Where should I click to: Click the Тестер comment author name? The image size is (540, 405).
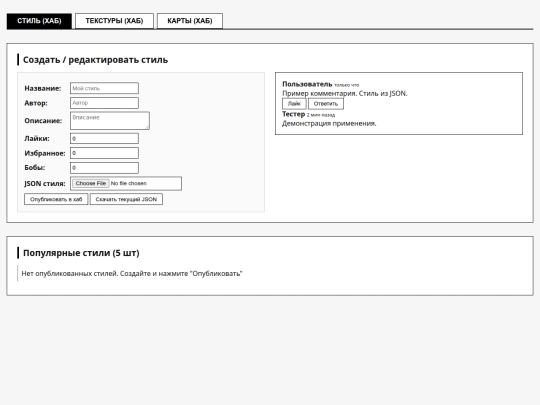294,114
